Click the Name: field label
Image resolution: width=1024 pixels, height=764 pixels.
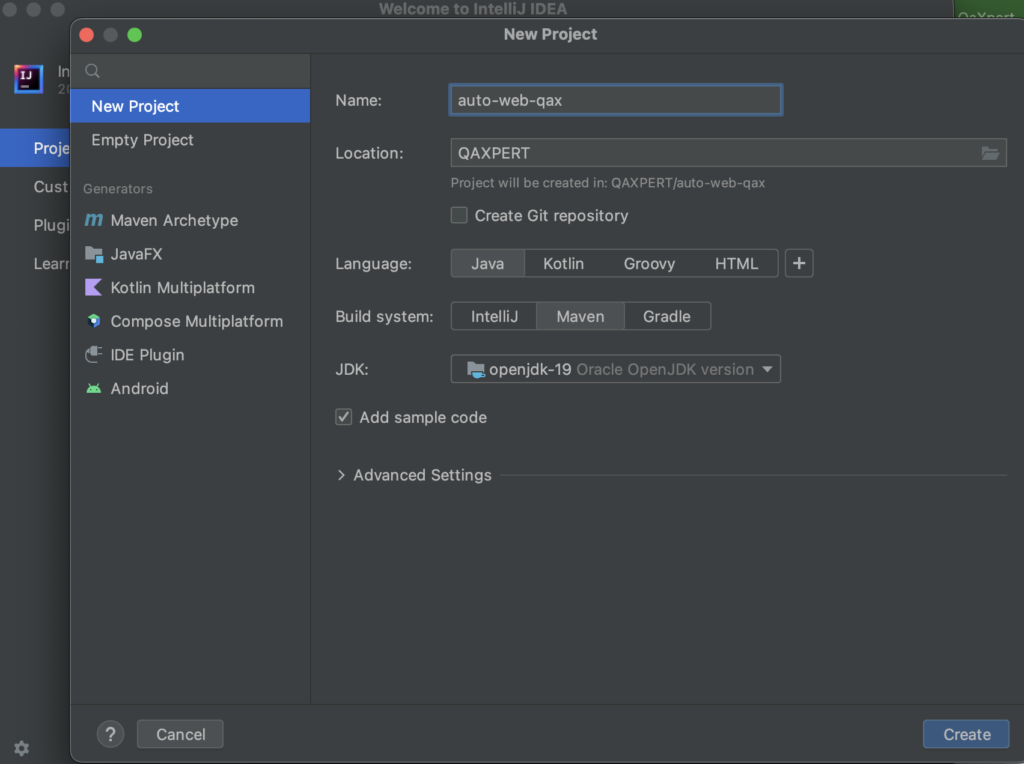coord(359,100)
